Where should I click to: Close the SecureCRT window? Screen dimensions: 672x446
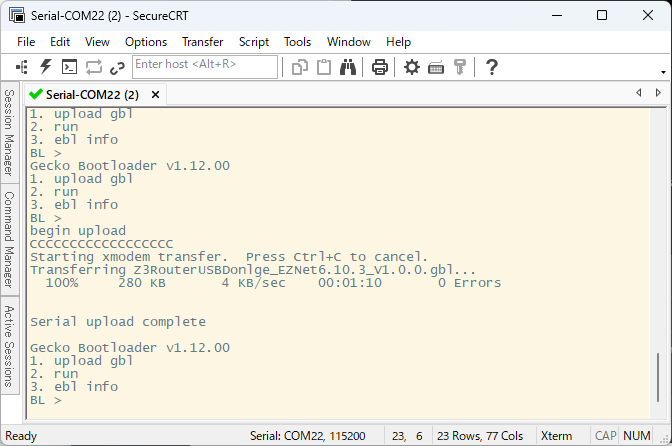tap(648, 15)
